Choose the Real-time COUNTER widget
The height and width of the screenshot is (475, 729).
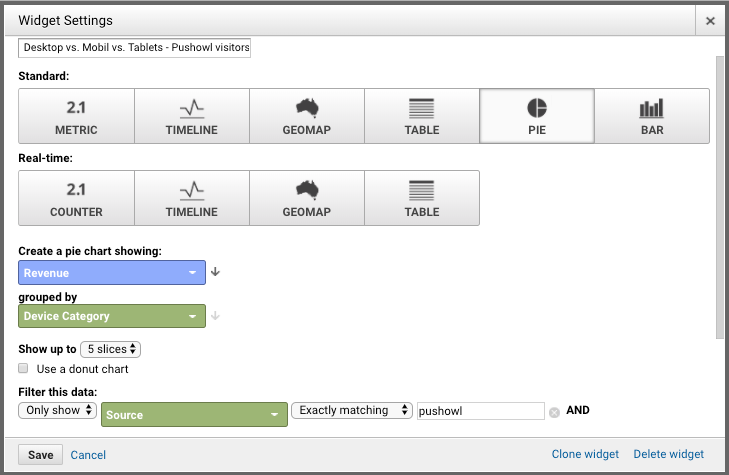coord(76,198)
